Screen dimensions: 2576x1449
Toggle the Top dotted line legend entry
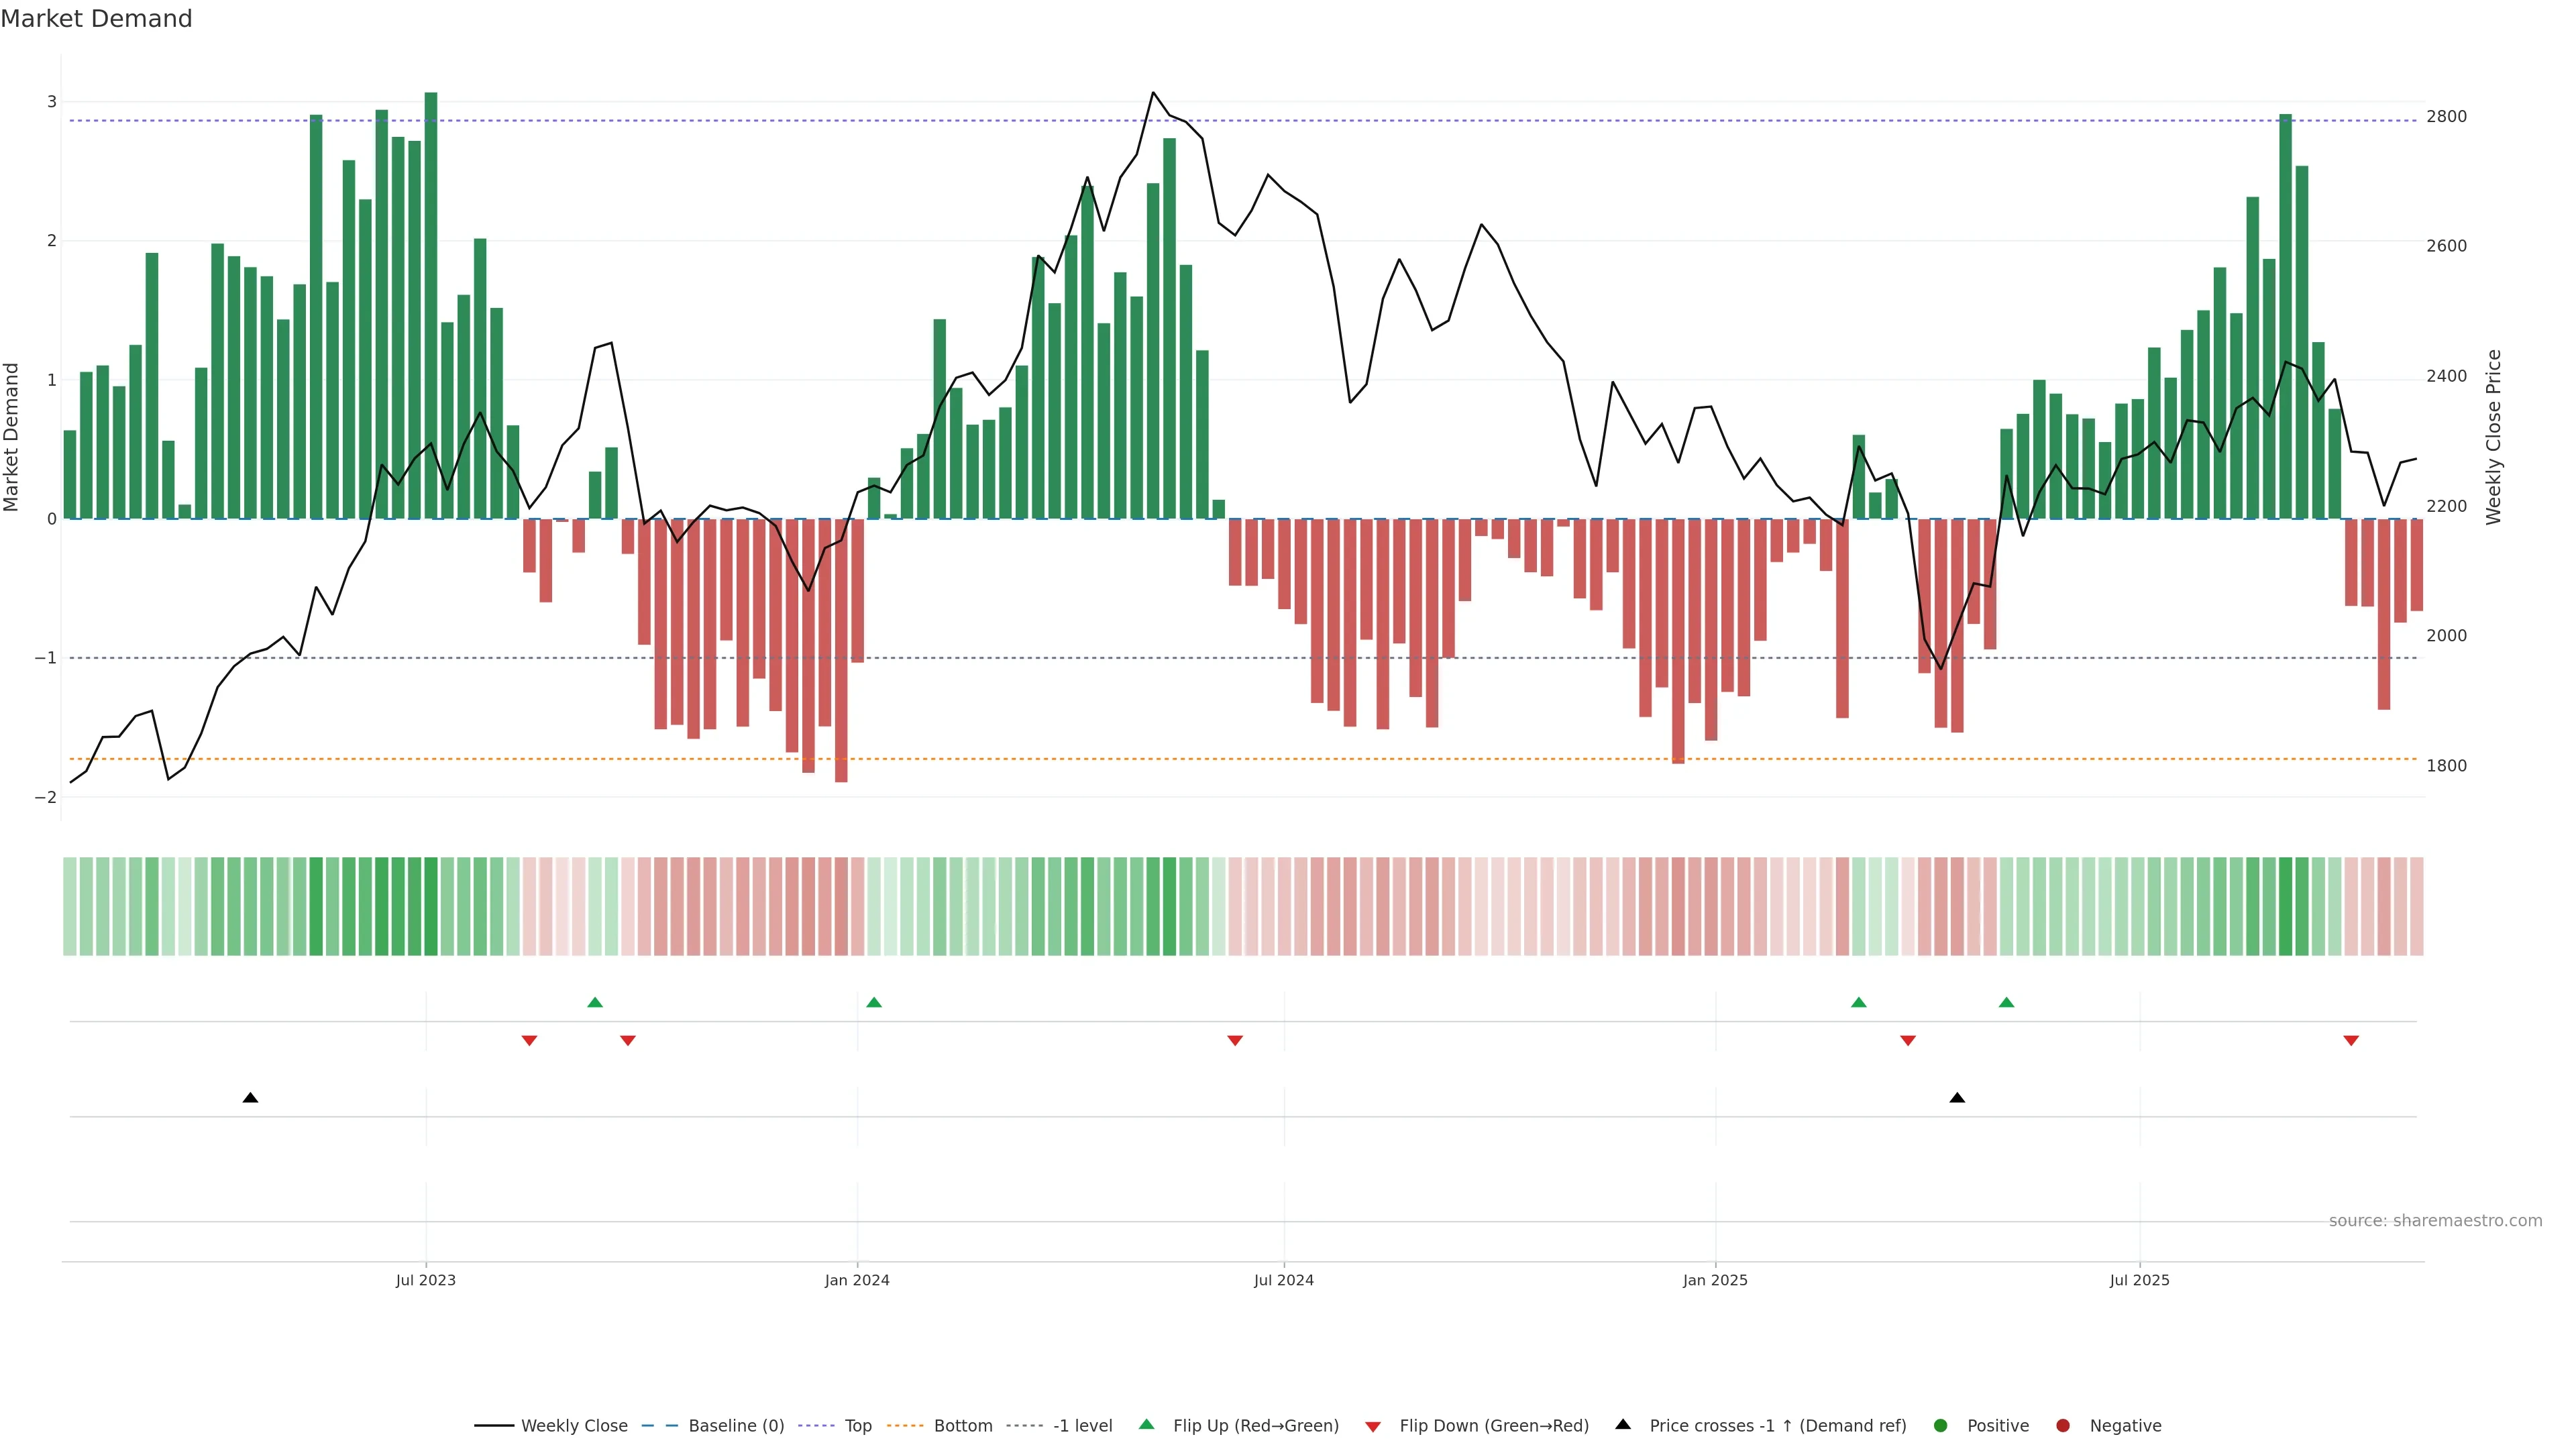(857, 1425)
